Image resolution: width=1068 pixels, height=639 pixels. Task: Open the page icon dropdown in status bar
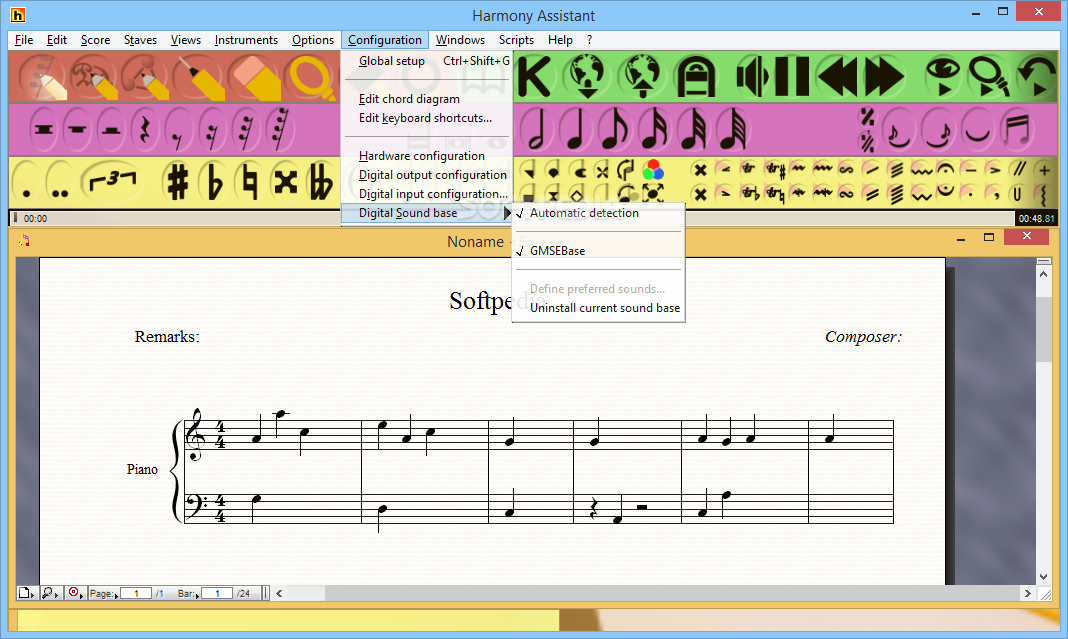tap(27, 593)
